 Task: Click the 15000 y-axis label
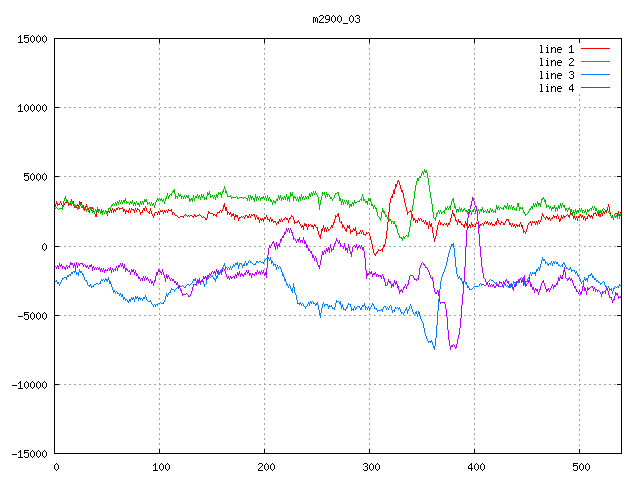pos(31,39)
